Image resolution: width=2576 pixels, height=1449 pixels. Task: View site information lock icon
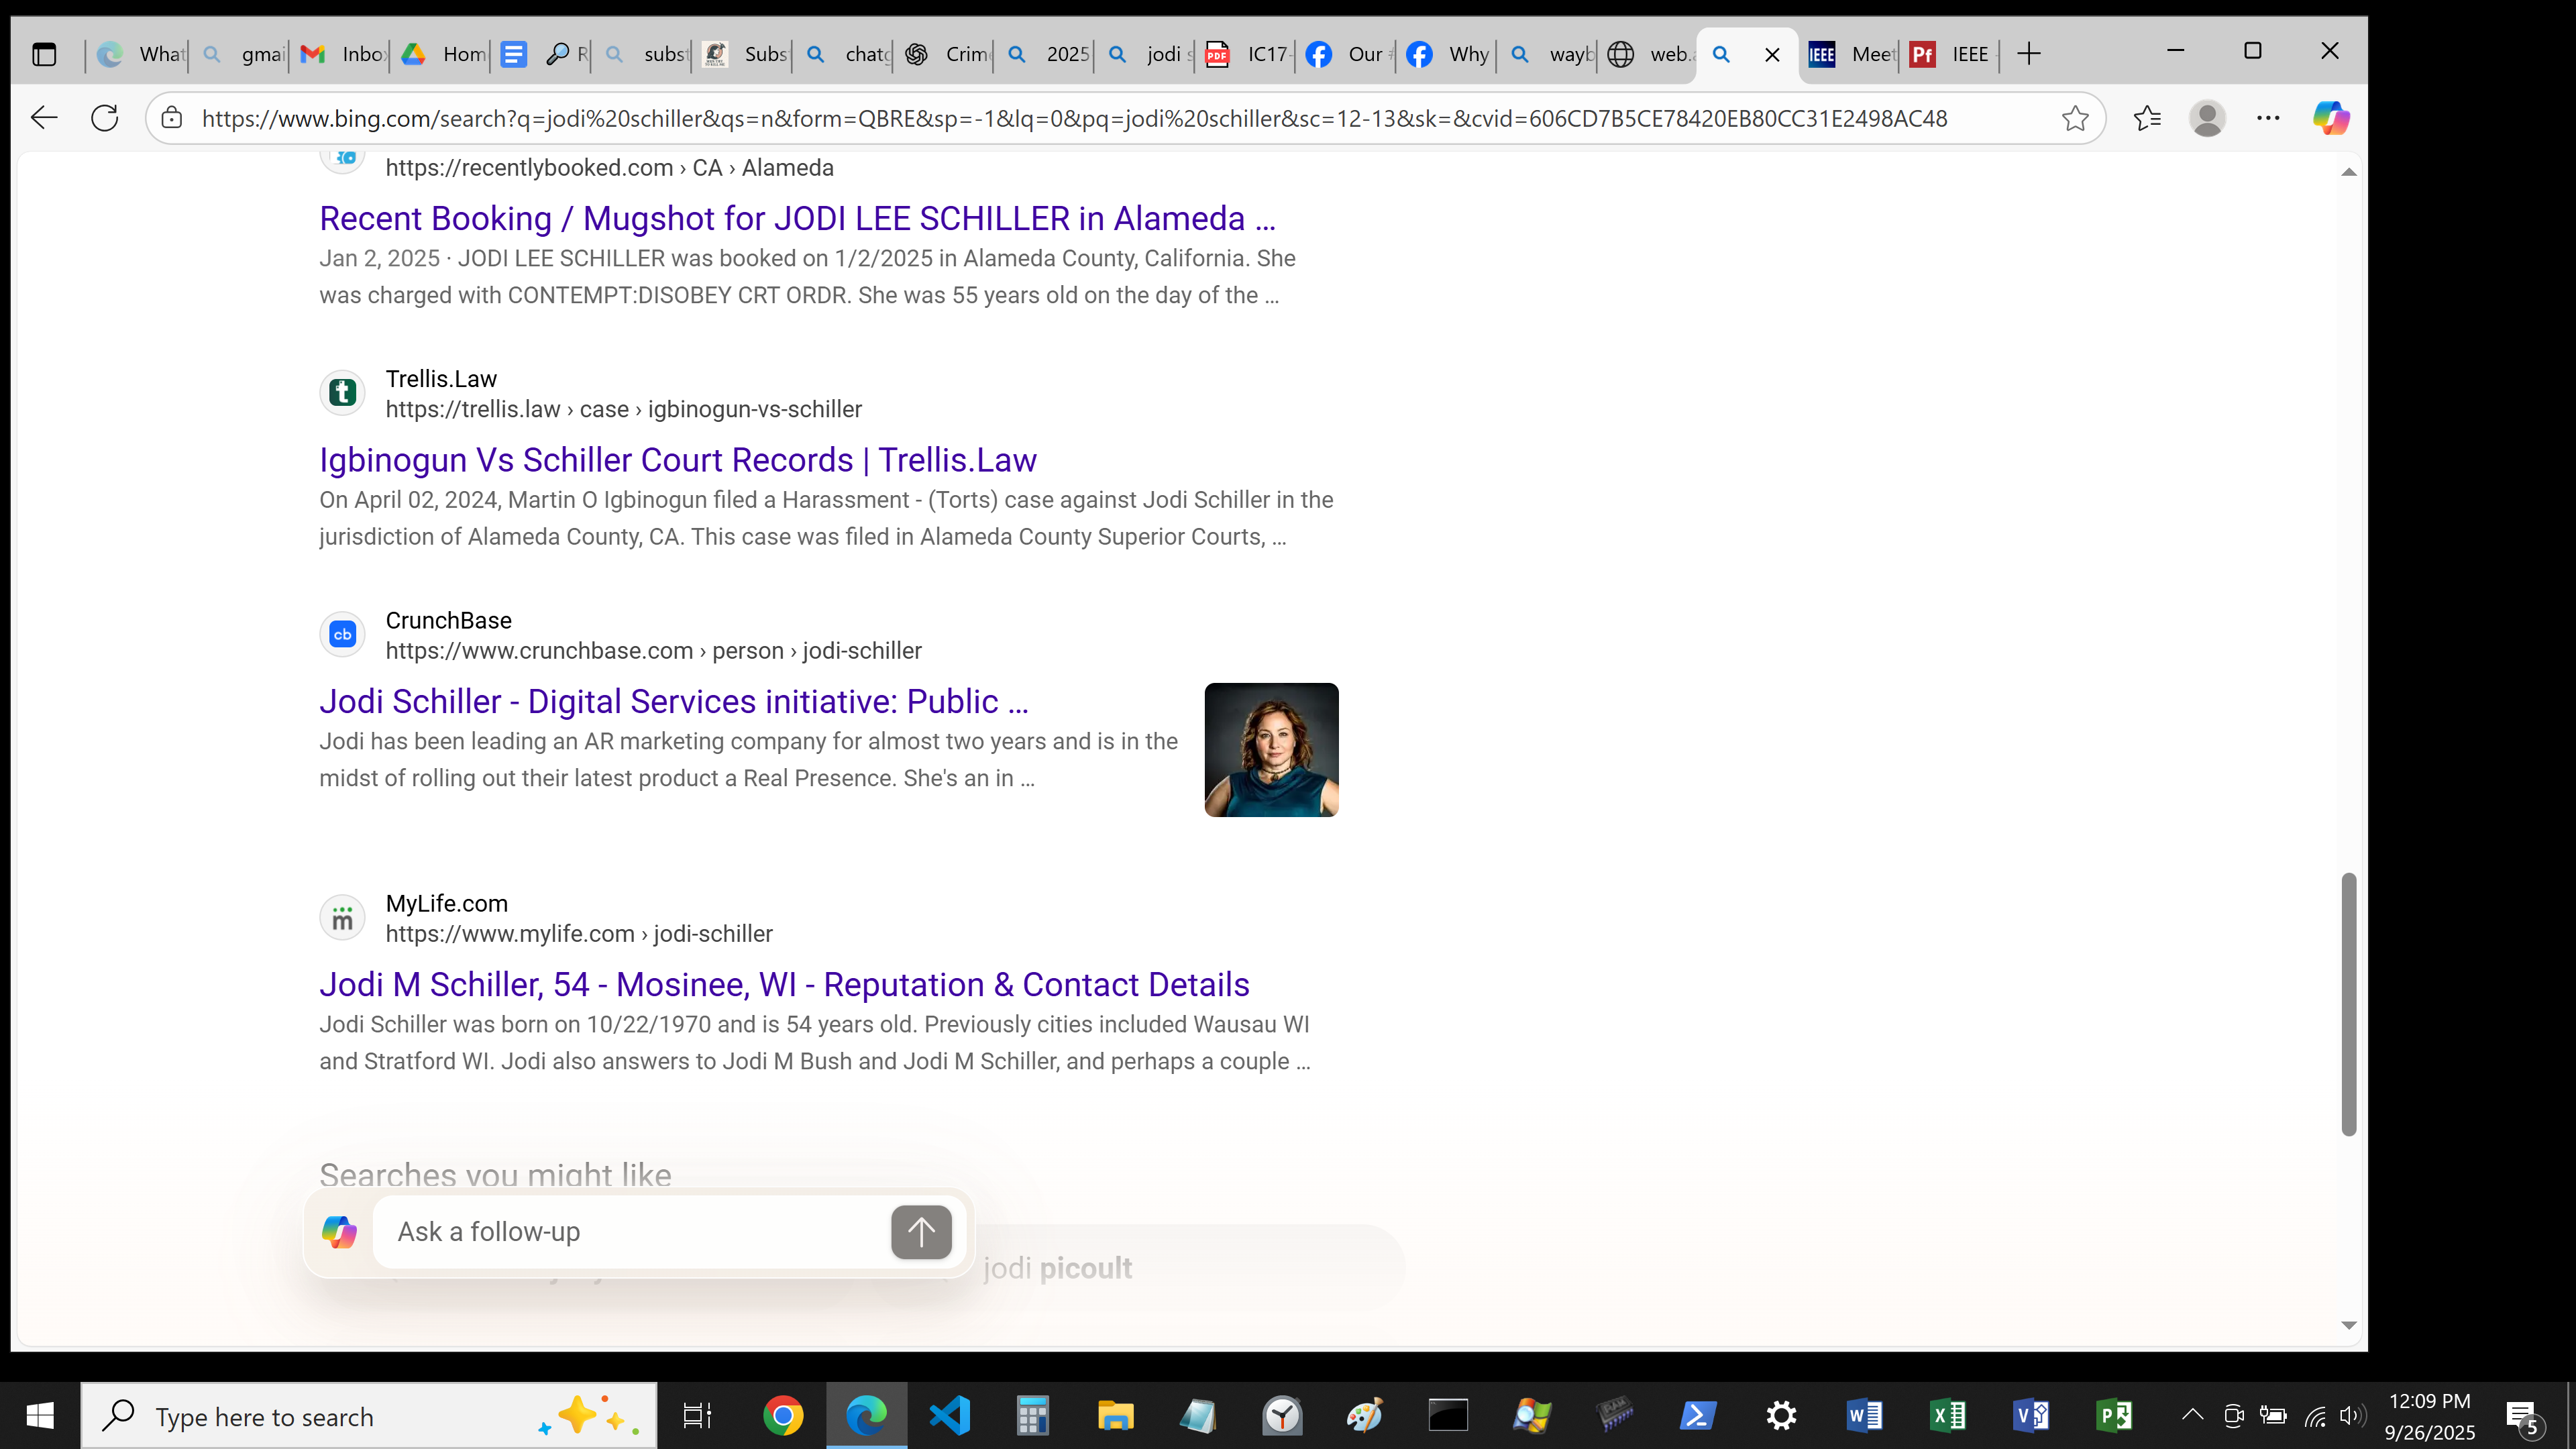(172, 118)
